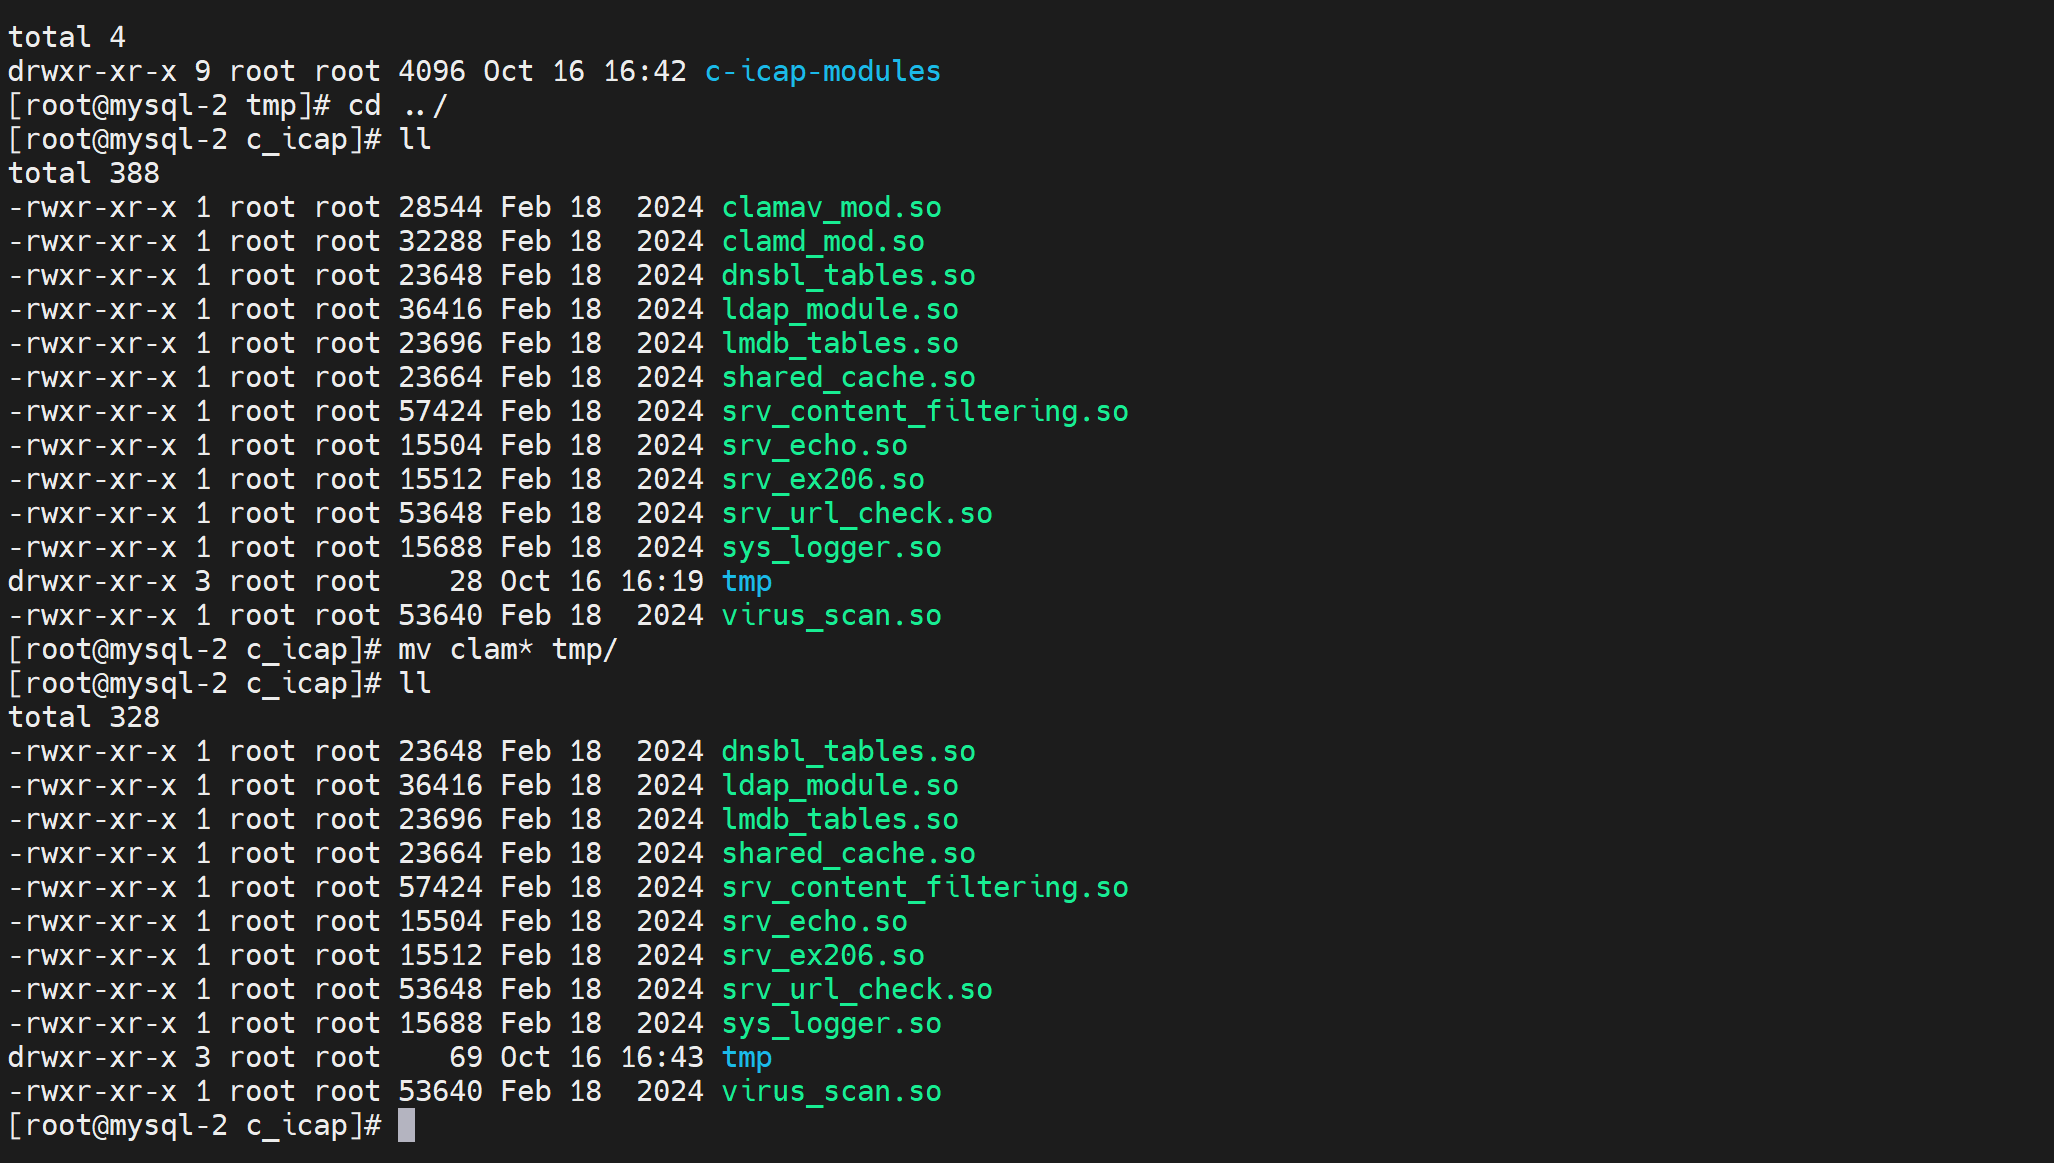Click the 'total 388' line
This screenshot has height=1163, width=2054.
84,174
